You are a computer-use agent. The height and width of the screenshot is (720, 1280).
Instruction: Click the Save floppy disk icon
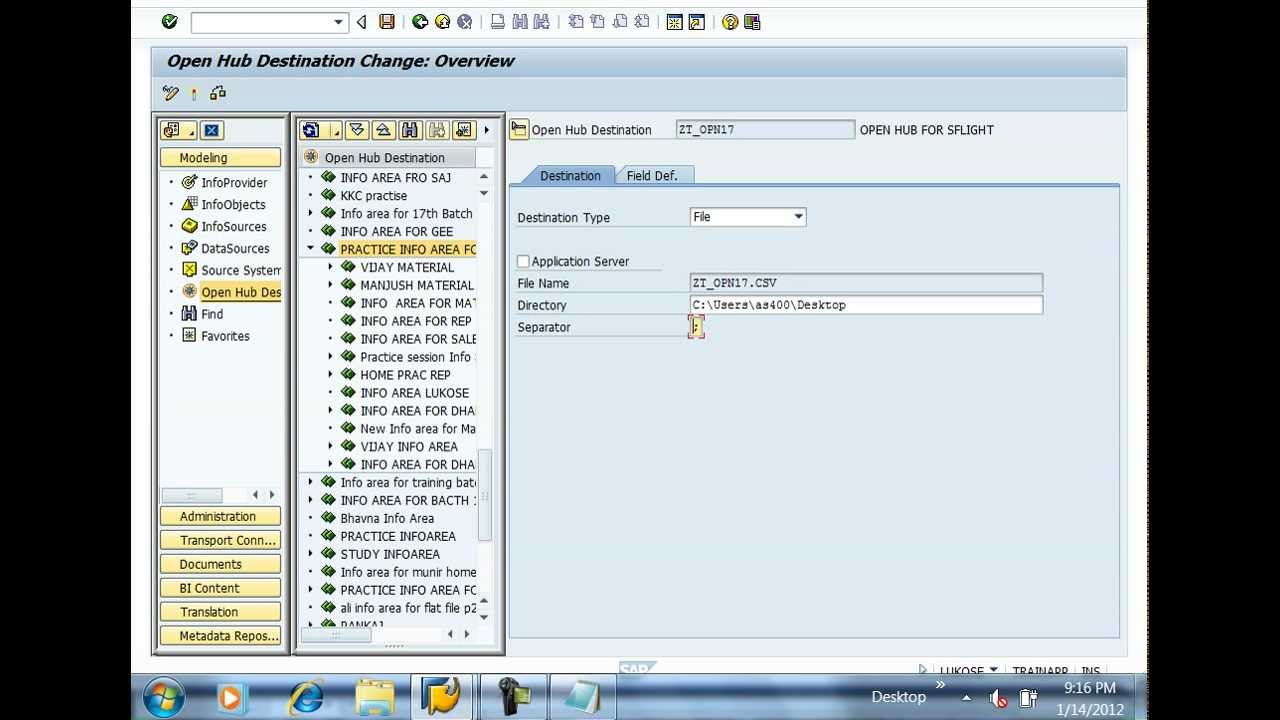pos(387,21)
